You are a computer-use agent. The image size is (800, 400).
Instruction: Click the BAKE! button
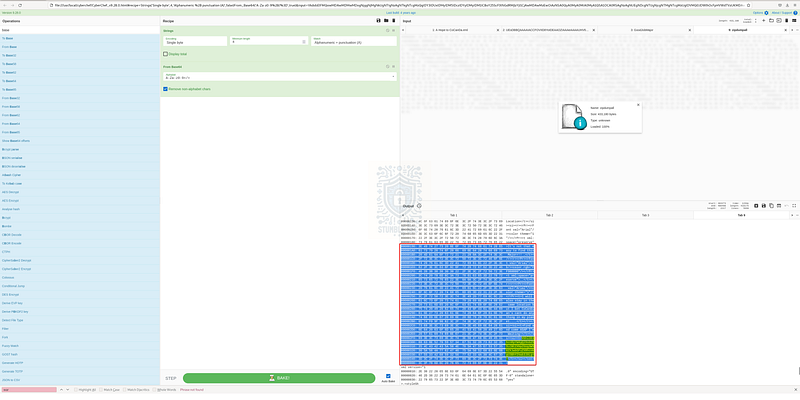pyautogui.click(x=279, y=378)
